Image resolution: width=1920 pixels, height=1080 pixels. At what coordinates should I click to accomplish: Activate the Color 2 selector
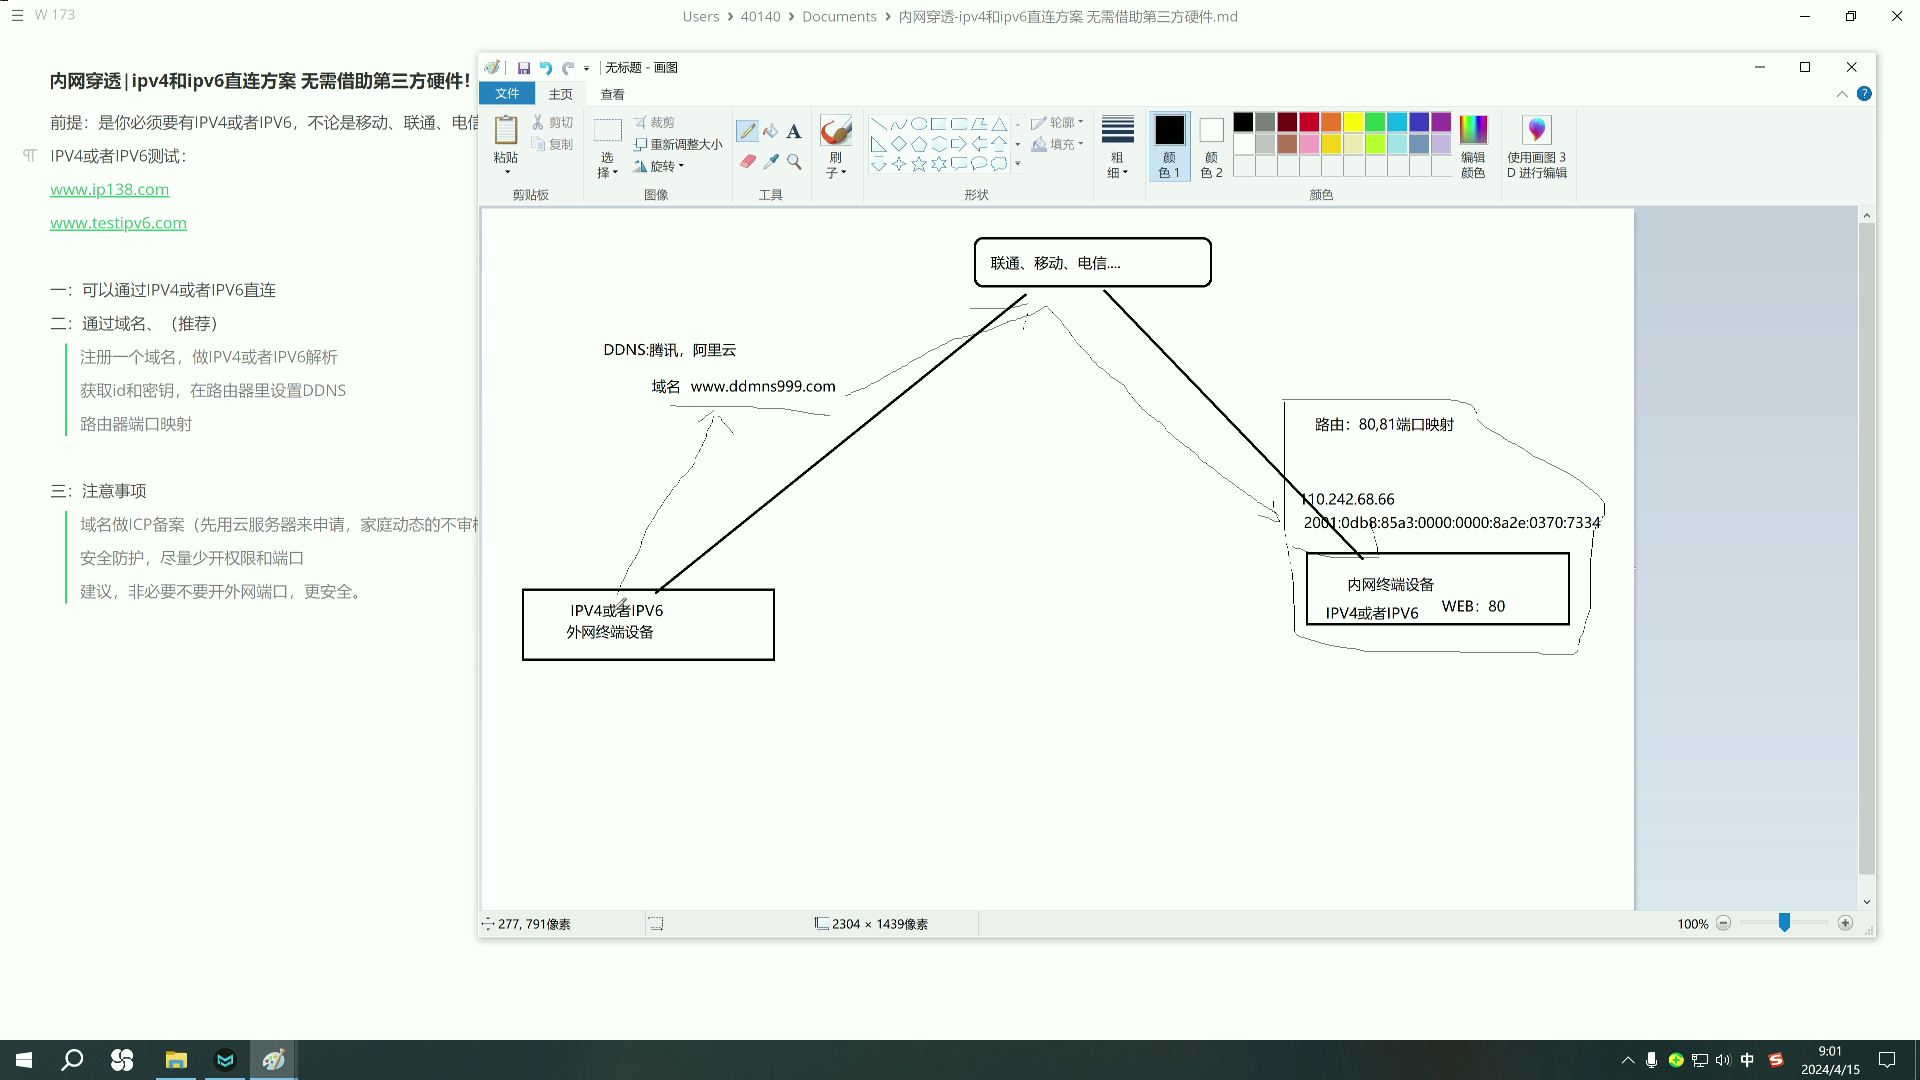click(1211, 146)
